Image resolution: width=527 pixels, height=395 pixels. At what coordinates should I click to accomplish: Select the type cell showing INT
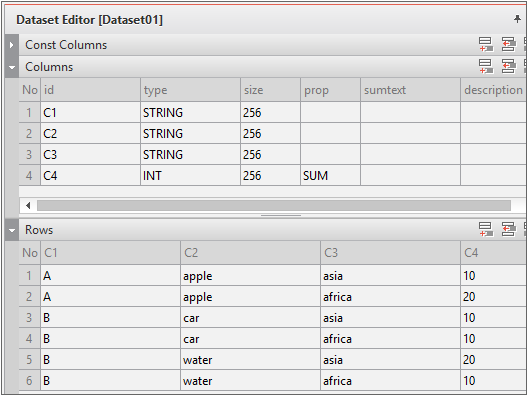coord(190,175)
